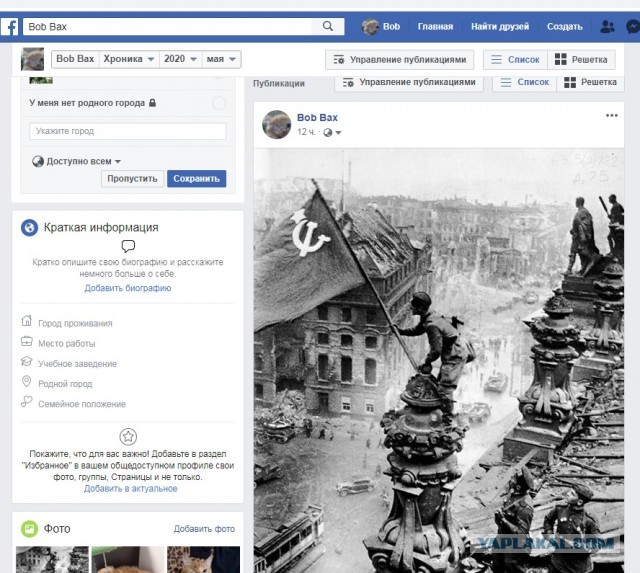Open Создать in the top navigation
Screen dimensions: 640x573
point(564,27)
